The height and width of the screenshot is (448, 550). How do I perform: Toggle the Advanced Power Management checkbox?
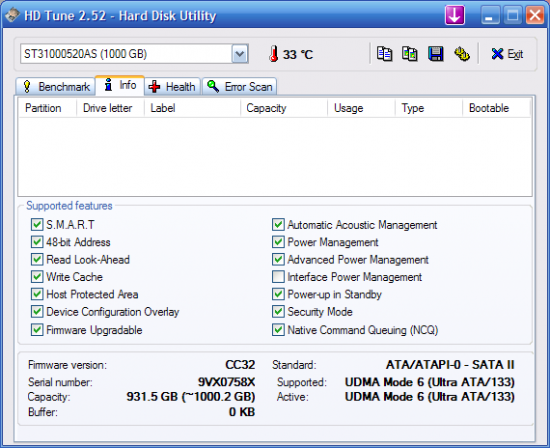pos(278,260)
